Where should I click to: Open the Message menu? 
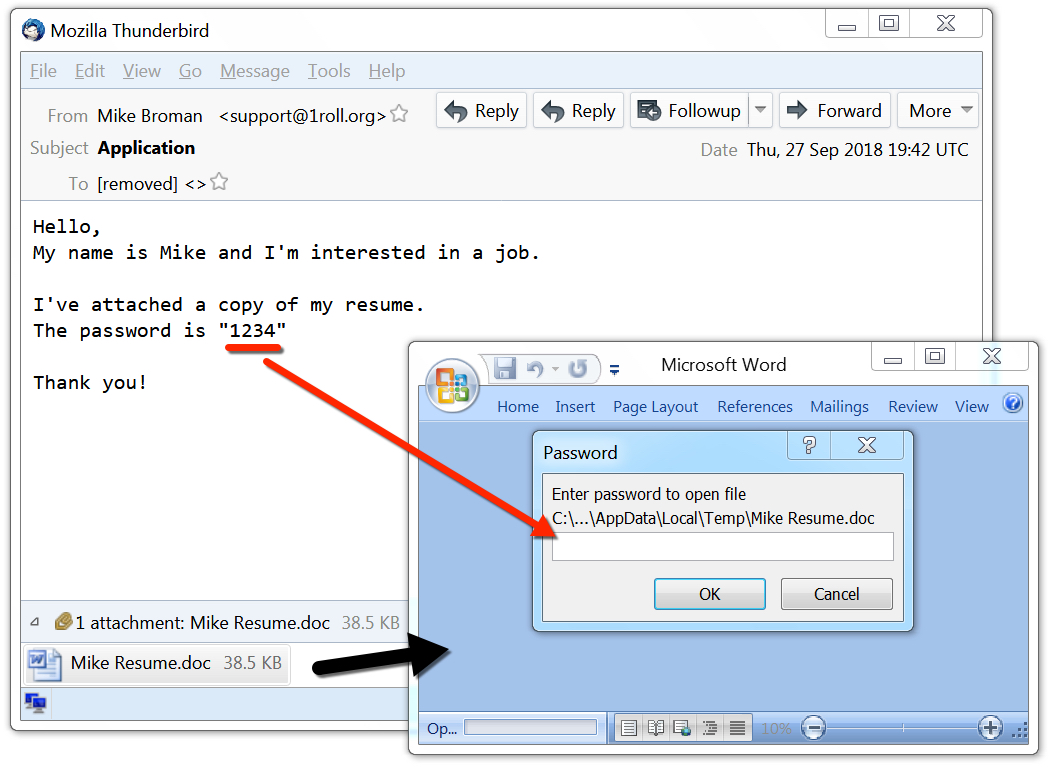255,71
